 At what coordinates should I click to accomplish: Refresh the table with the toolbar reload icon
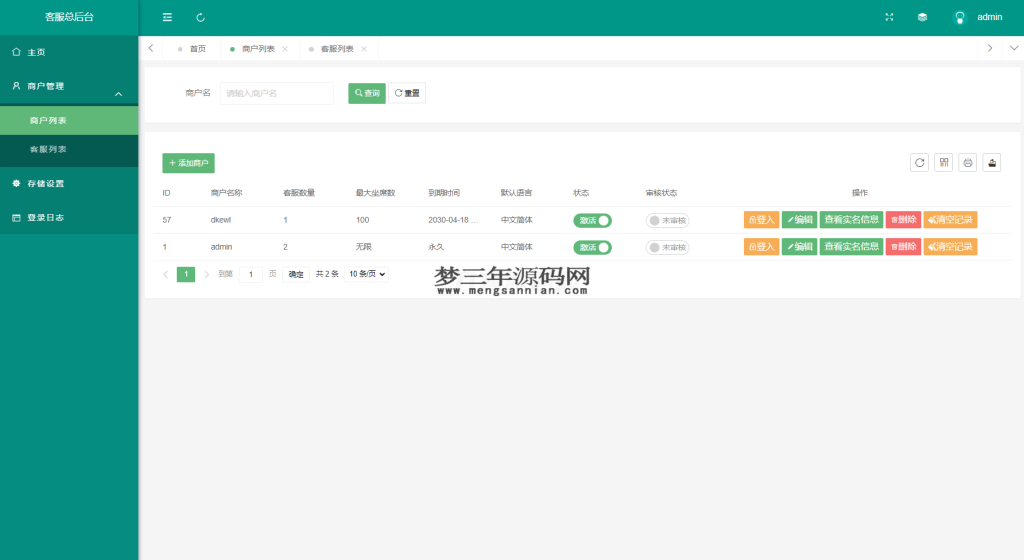point(920,163)
